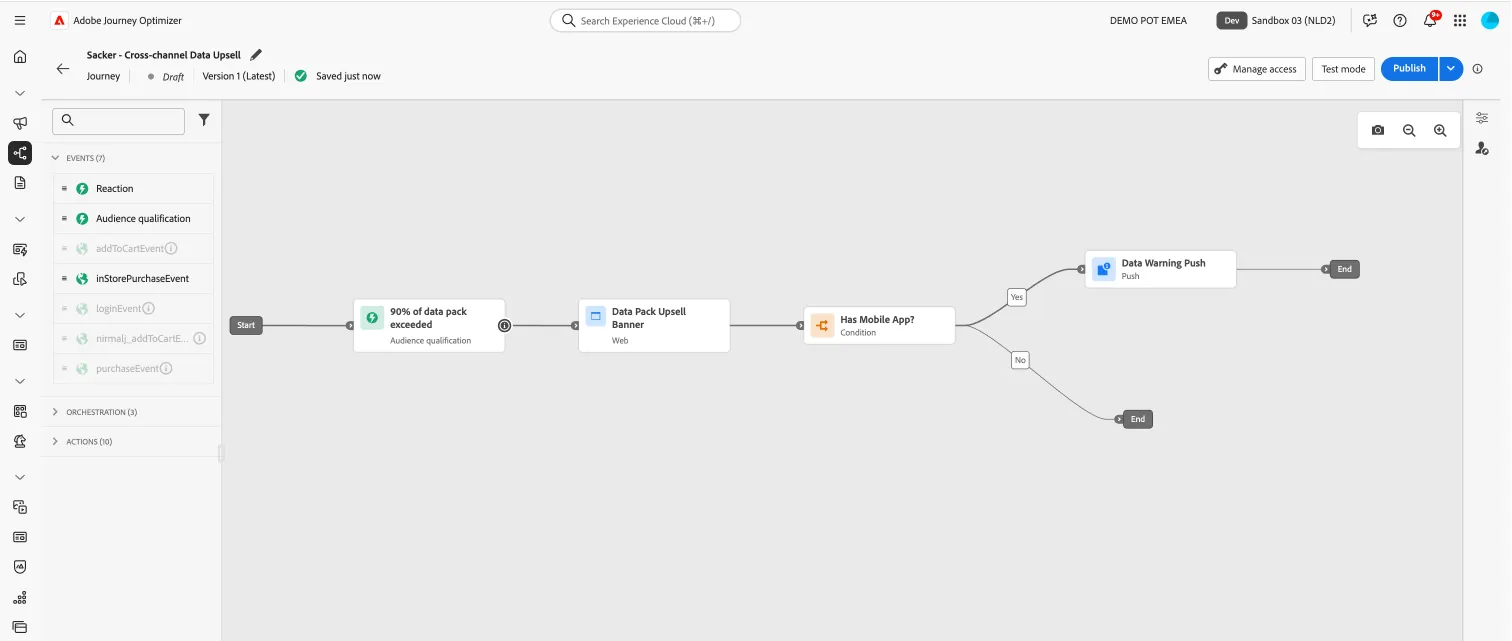
Task: Filter the activity palette with the funnel icon
Action: pos(204,120)
